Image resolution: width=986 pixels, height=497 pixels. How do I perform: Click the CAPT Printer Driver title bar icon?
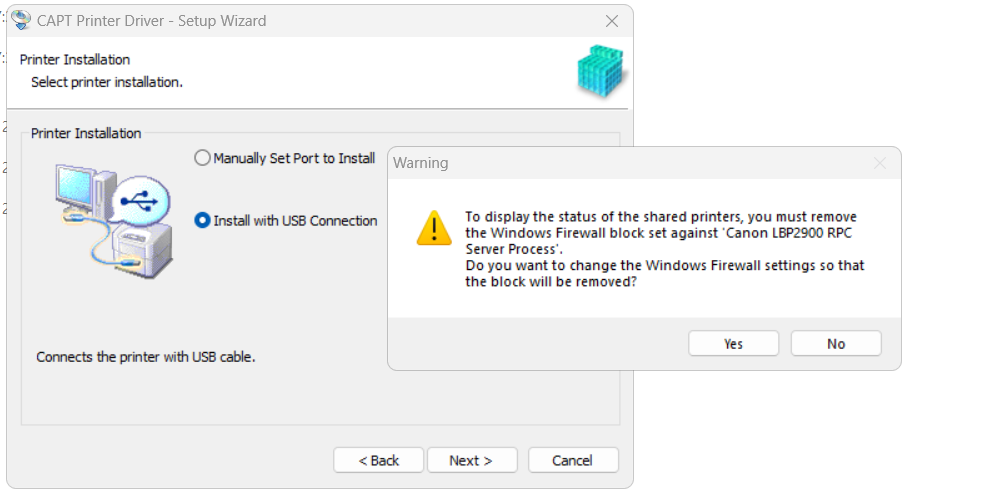(x=21, y=20)
